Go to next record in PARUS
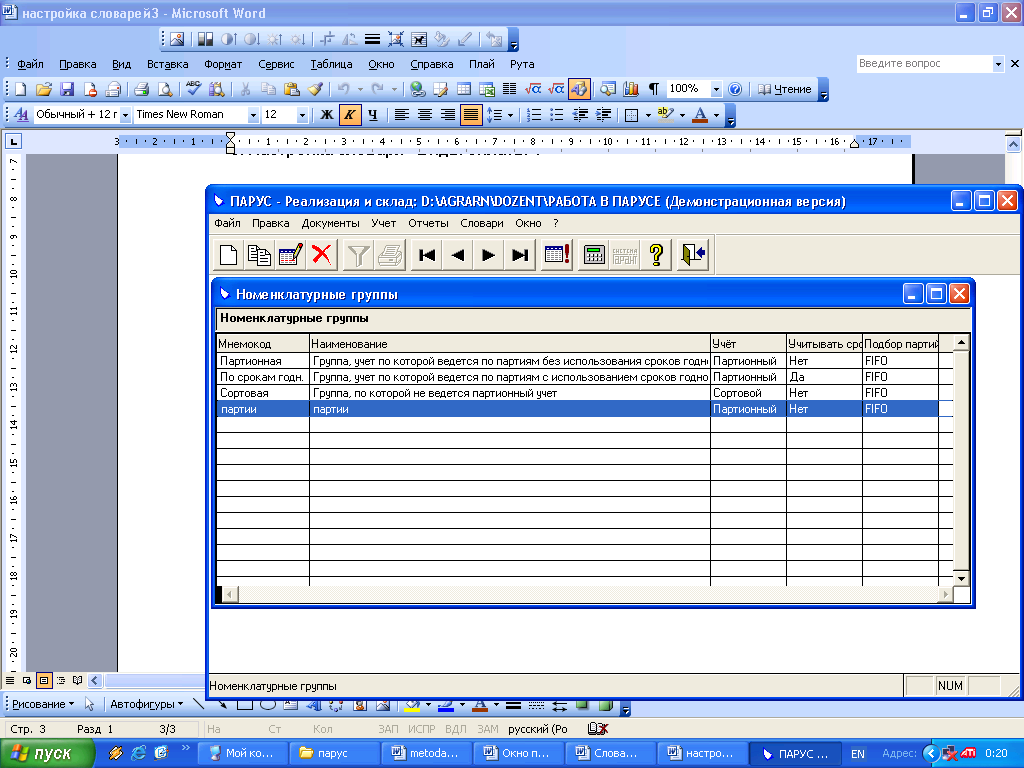The image size is (1024, 768). (x=488, y=255)
